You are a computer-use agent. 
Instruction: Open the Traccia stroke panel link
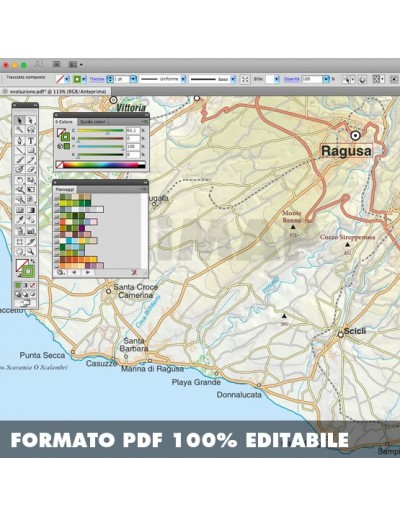(97, 79)
